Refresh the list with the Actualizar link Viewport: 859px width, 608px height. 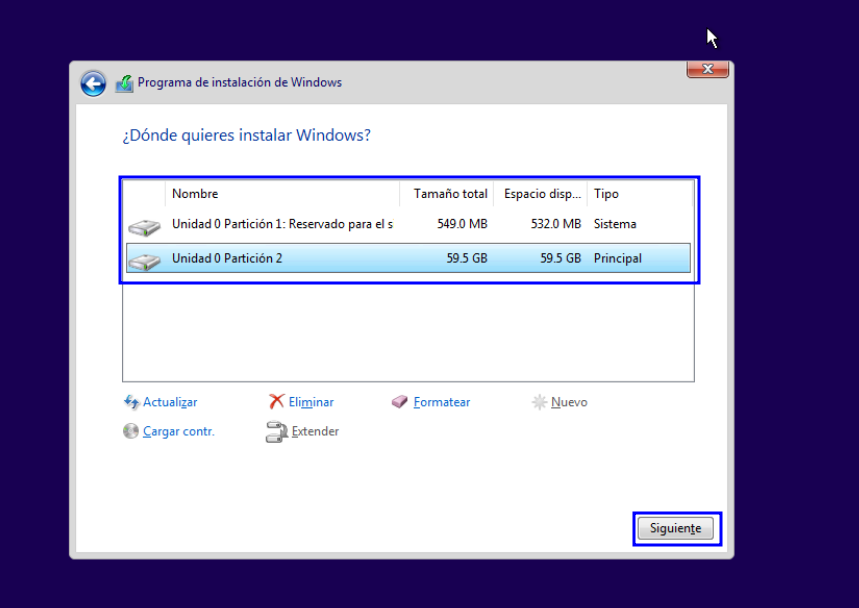pyautogui.click(x=170, y=402)
